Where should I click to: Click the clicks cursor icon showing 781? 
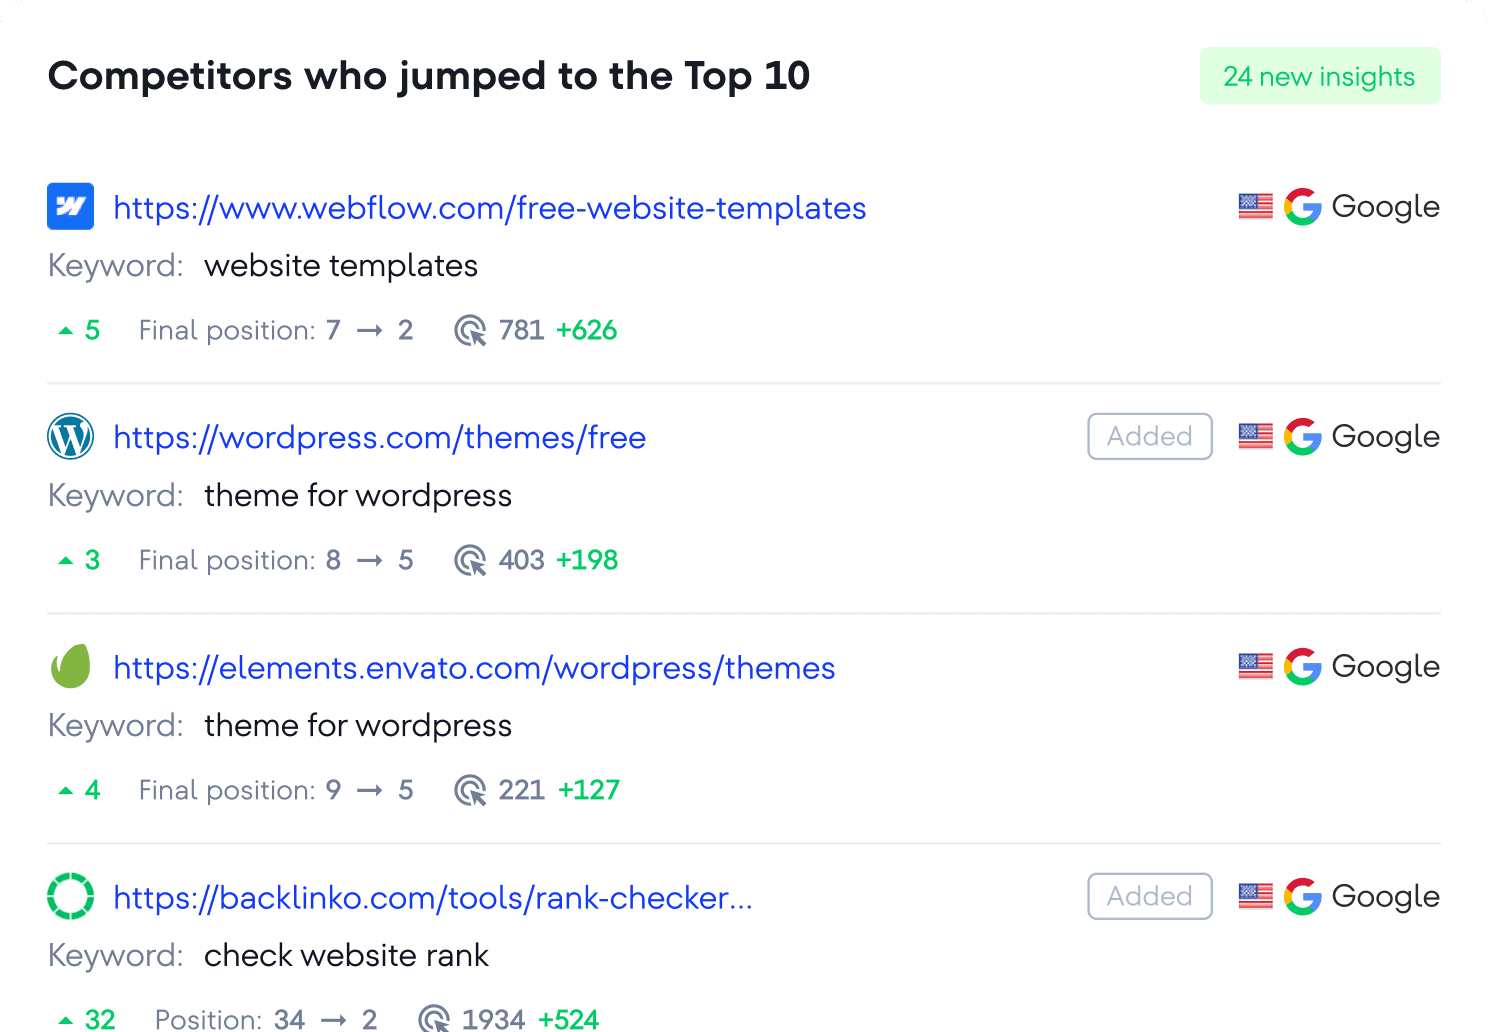click(469, 330)
